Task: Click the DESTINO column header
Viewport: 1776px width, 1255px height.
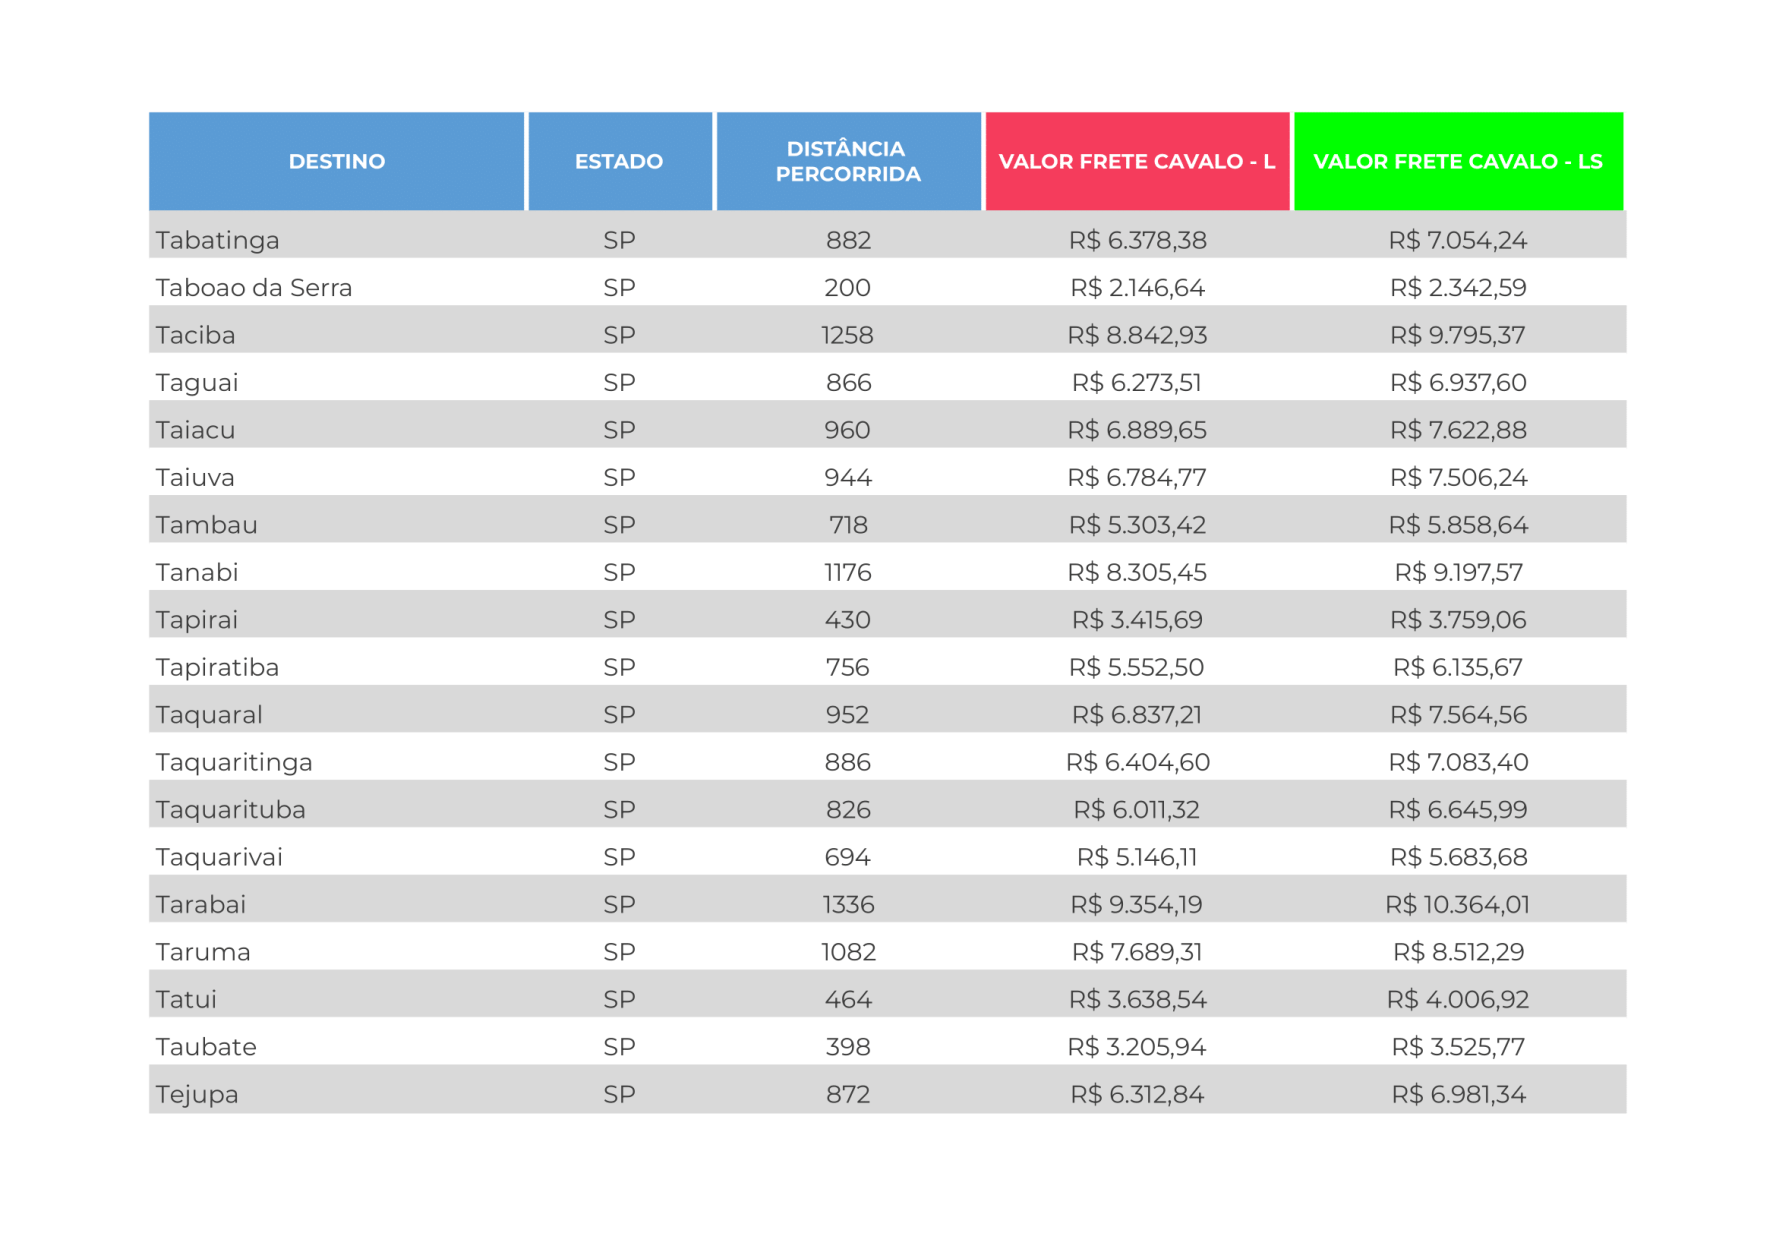Action: click(336, 161)
